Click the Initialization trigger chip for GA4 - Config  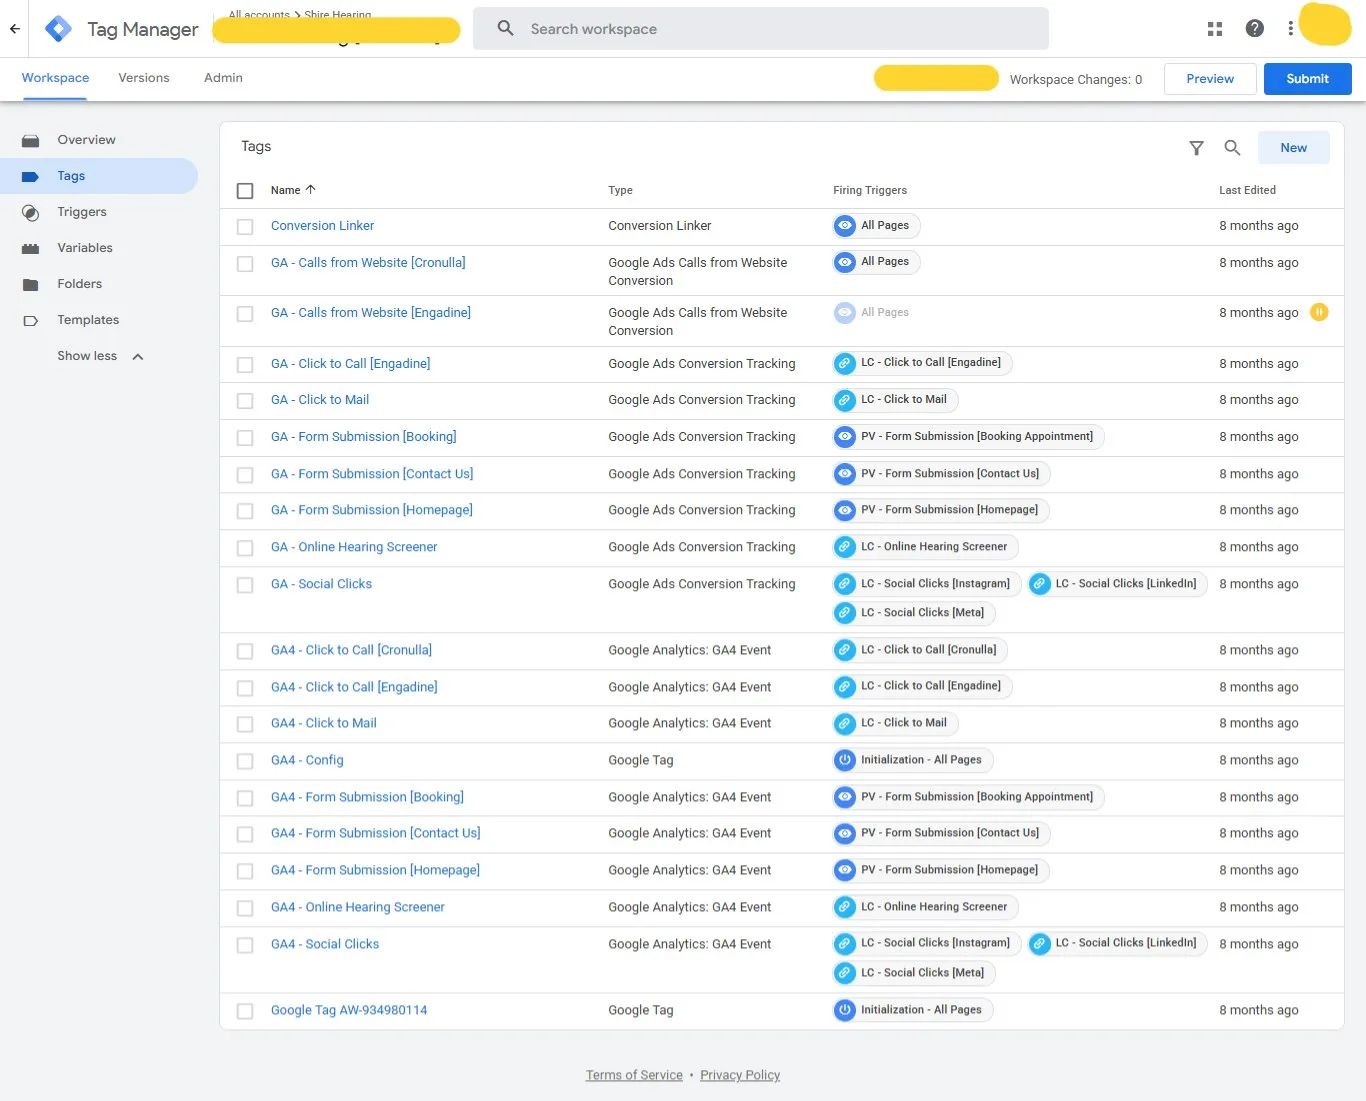click(x=912, y=760)
